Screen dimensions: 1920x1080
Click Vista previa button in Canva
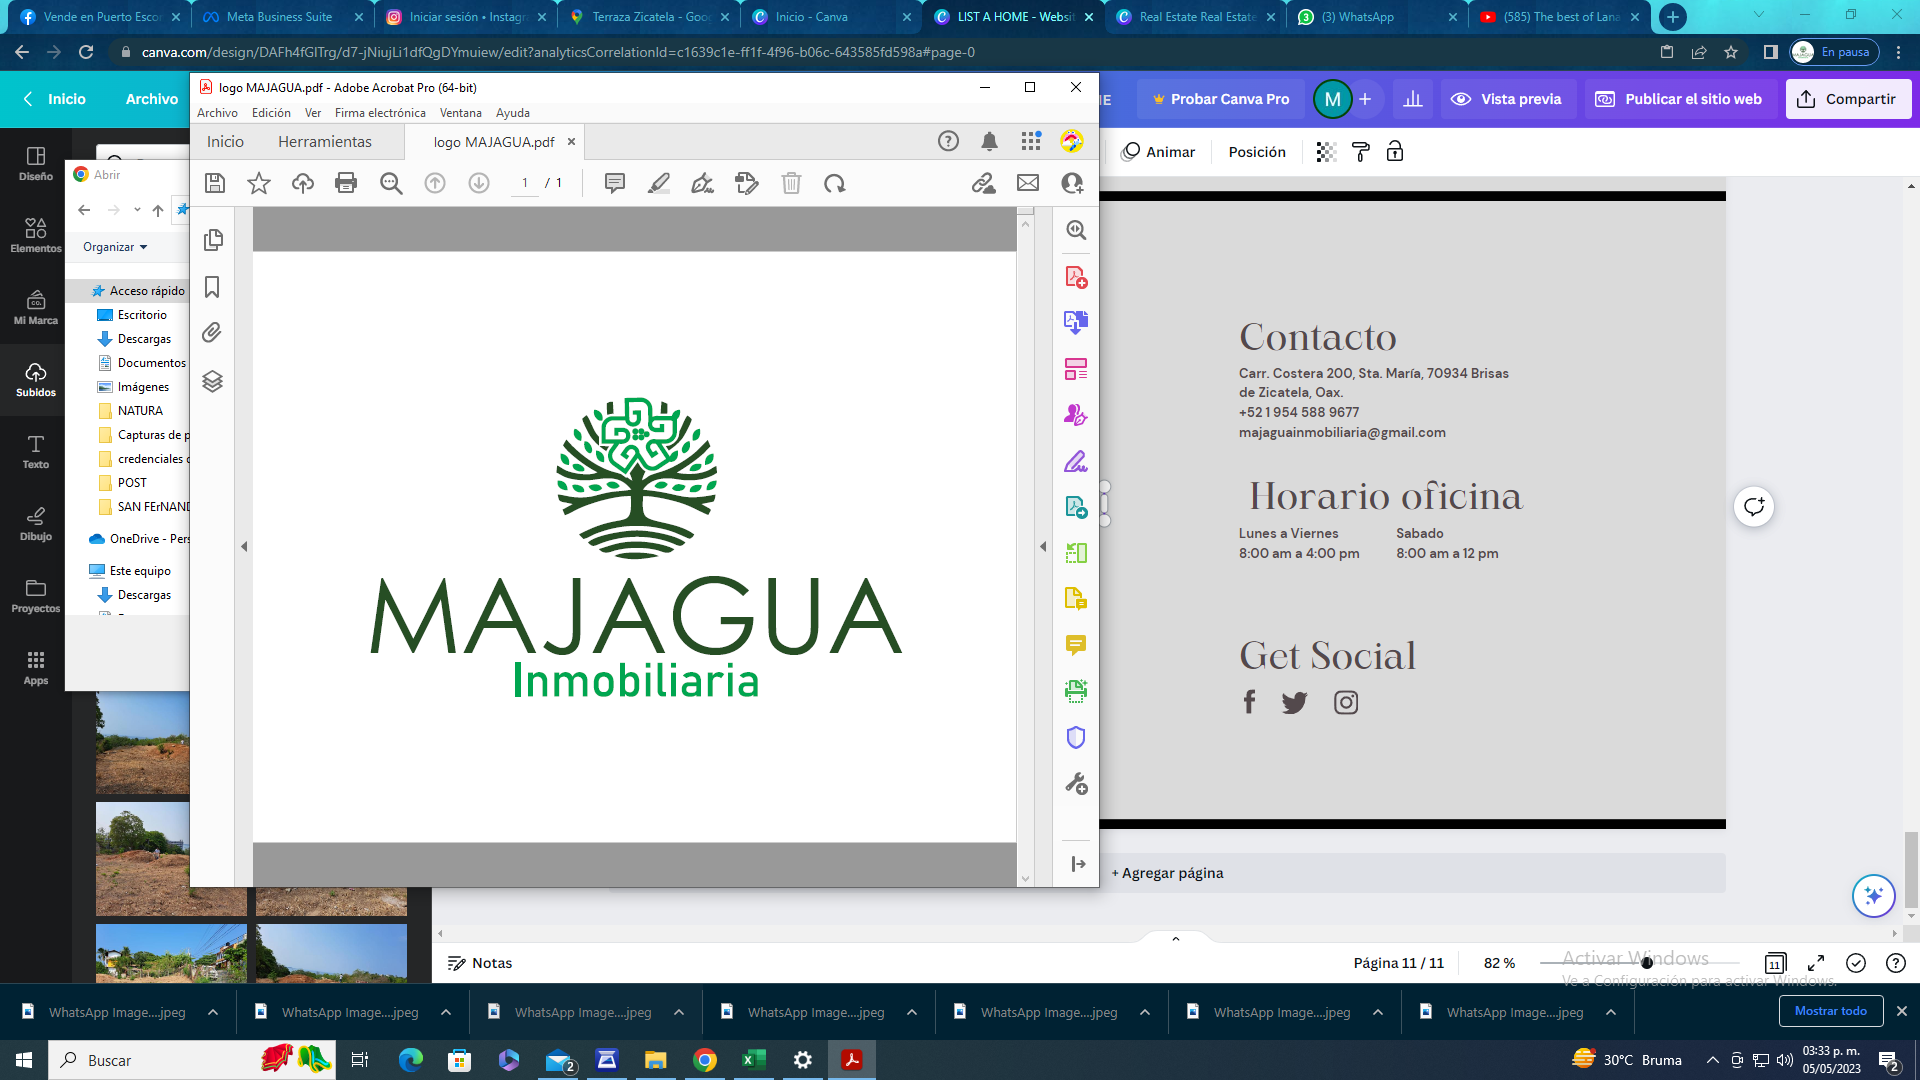point(1508,99)
